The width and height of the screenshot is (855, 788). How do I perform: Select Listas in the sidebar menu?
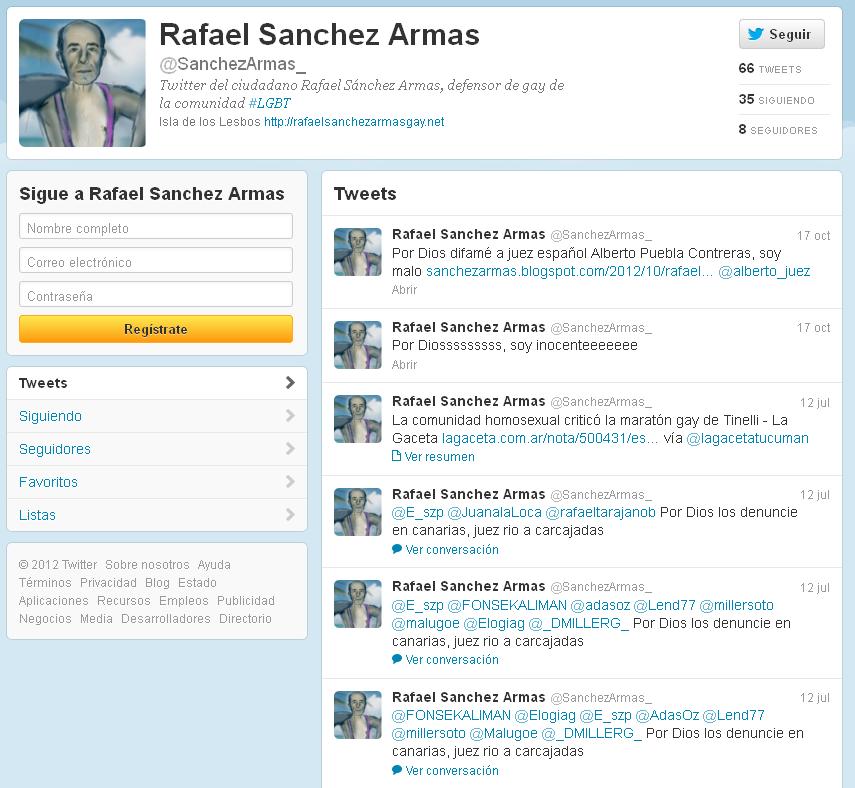click(157, 515)
